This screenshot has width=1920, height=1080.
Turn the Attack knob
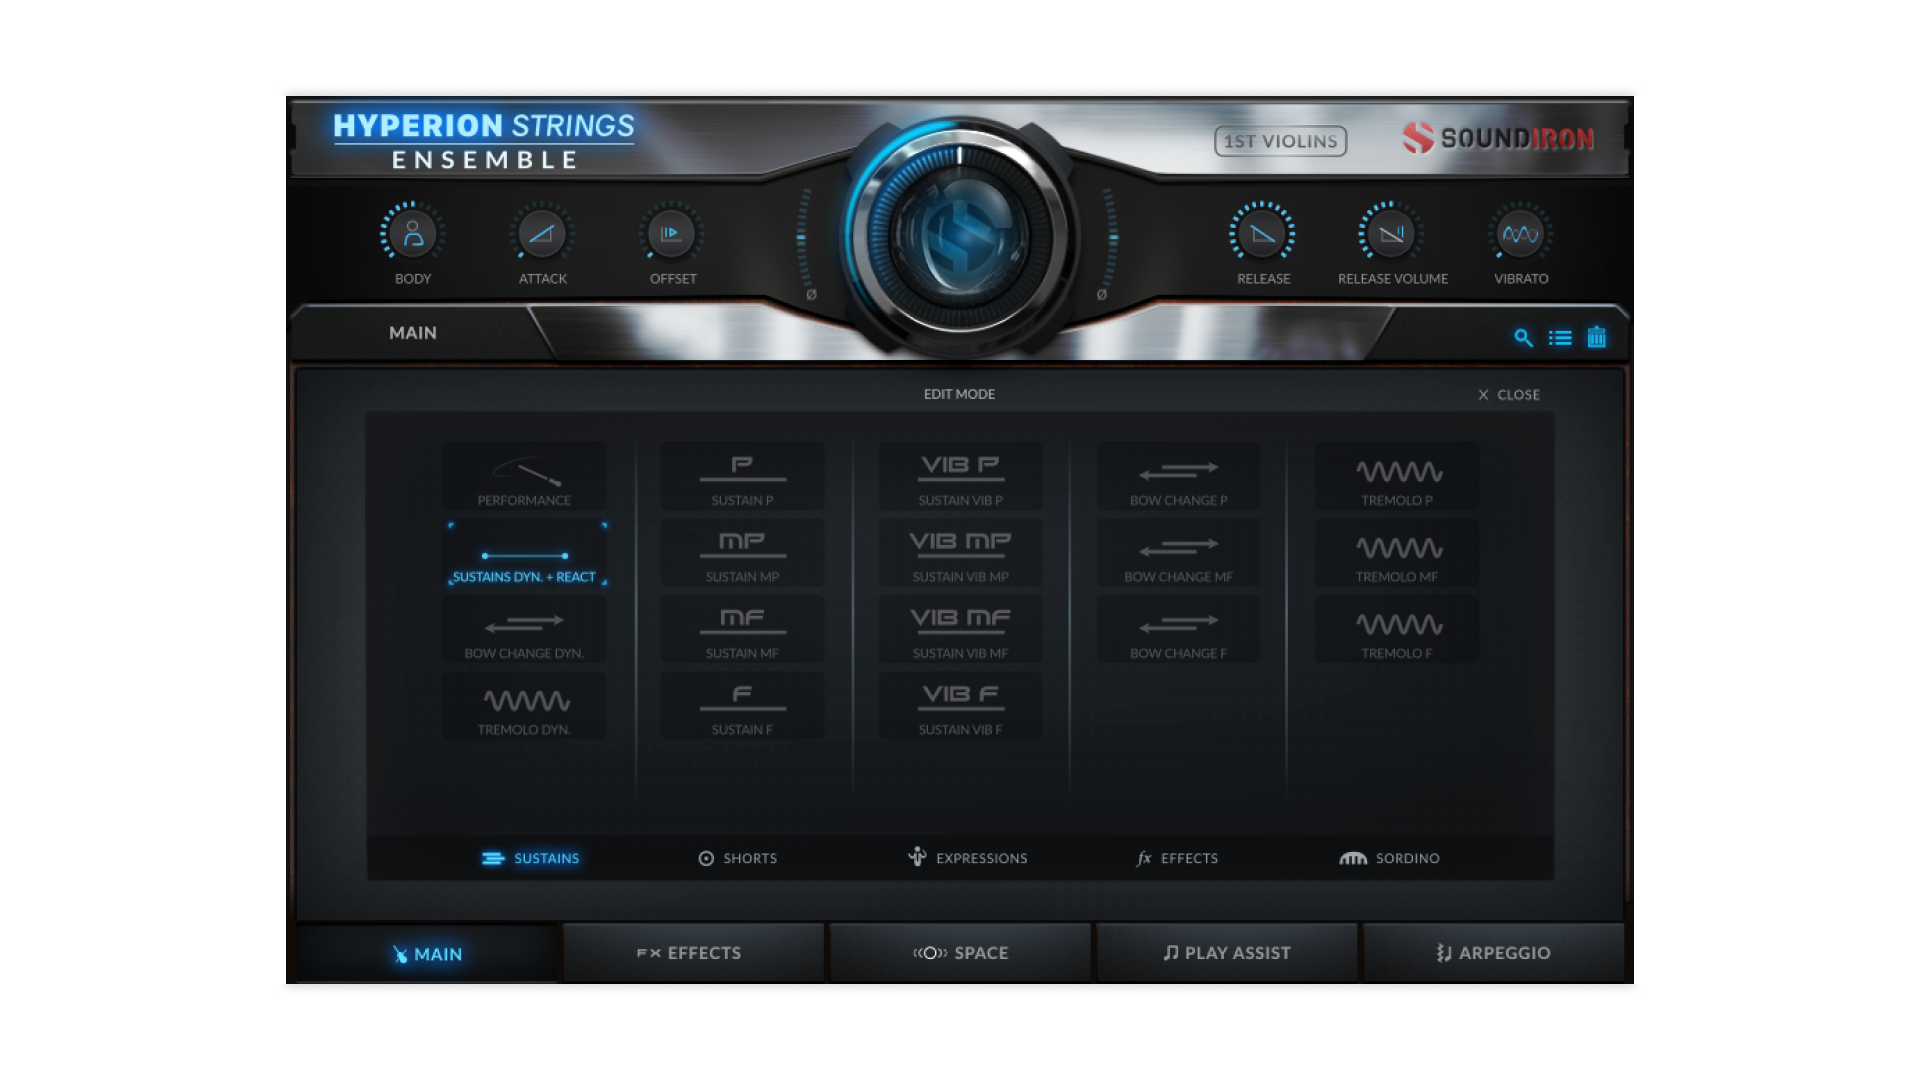click(542, 234)
